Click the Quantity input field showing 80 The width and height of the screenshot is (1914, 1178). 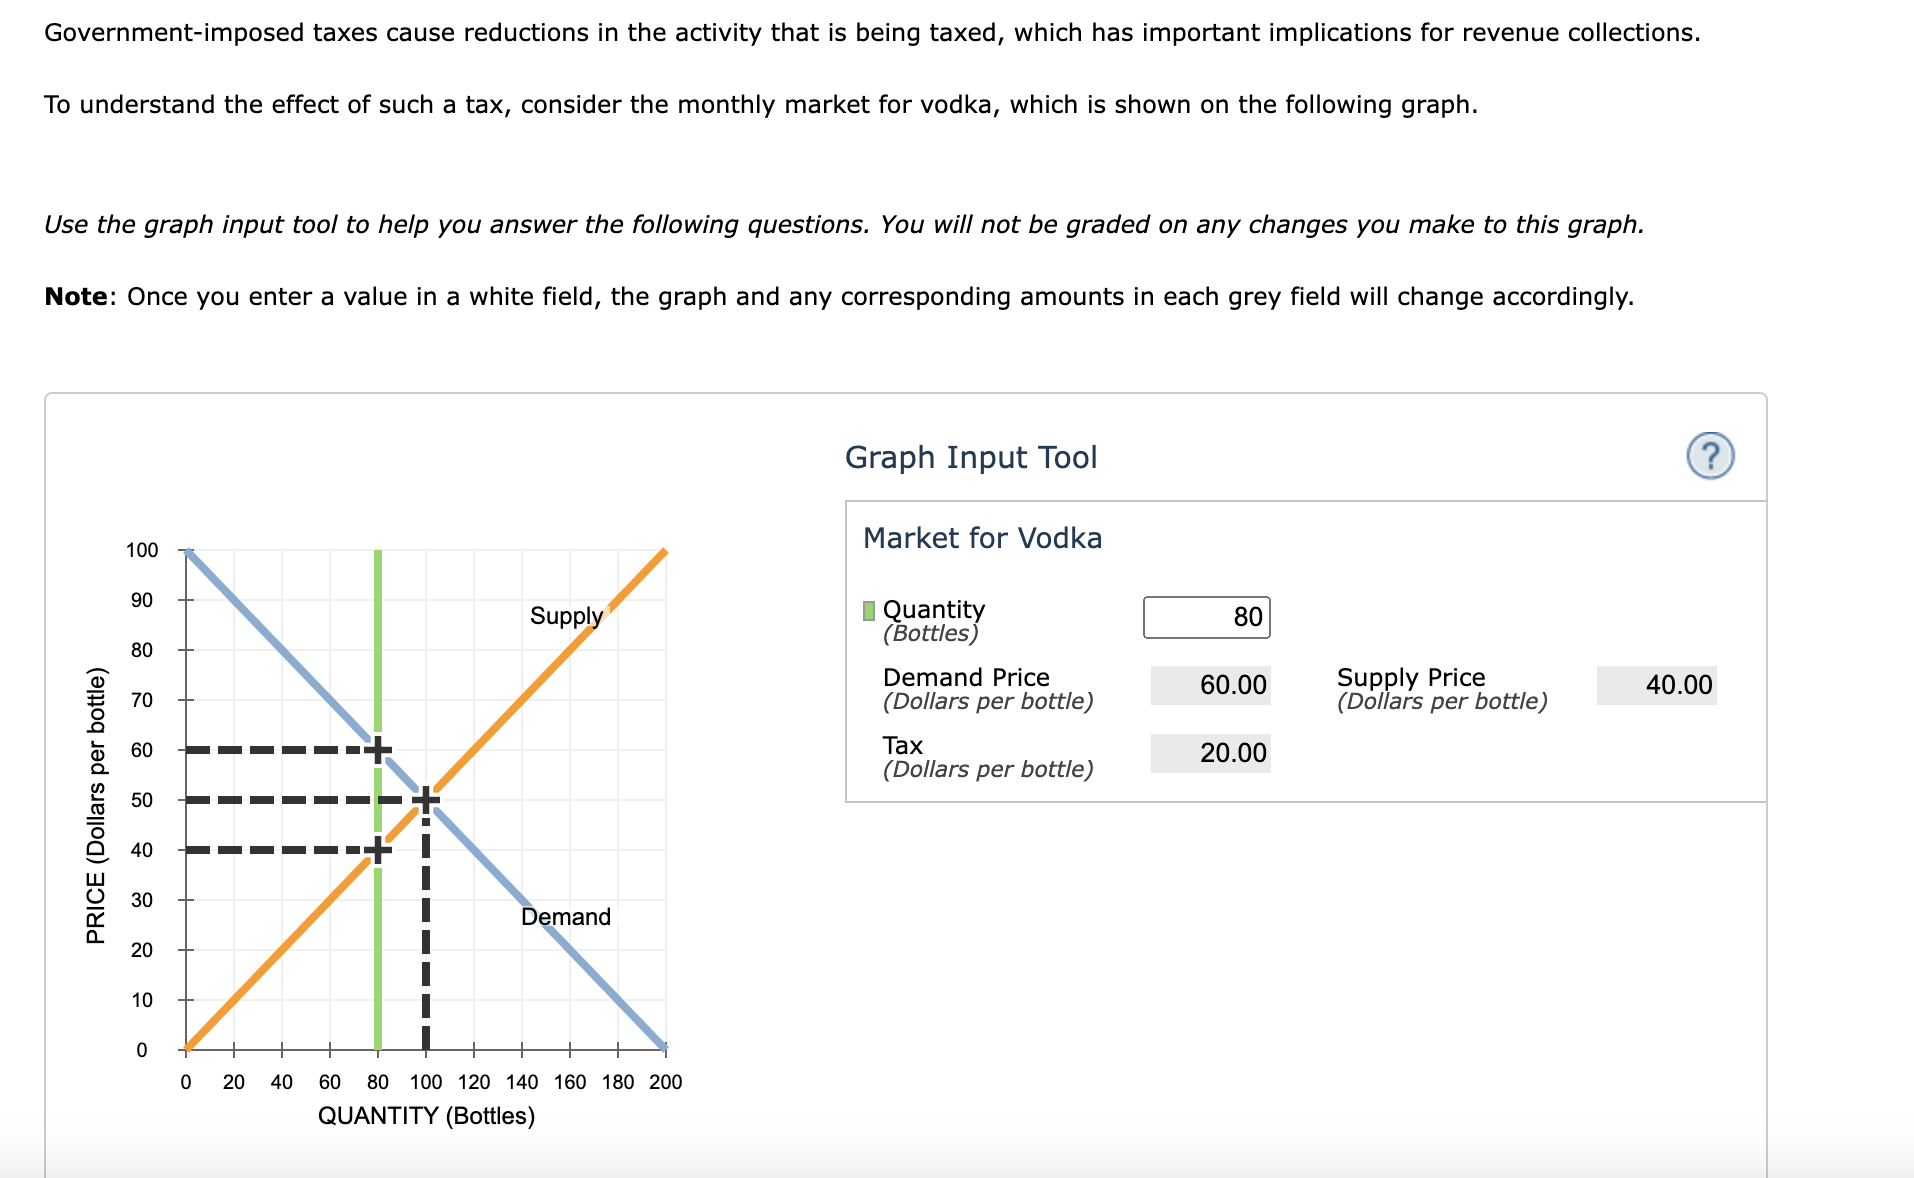pyautogui.click(x=1206, y=616)
